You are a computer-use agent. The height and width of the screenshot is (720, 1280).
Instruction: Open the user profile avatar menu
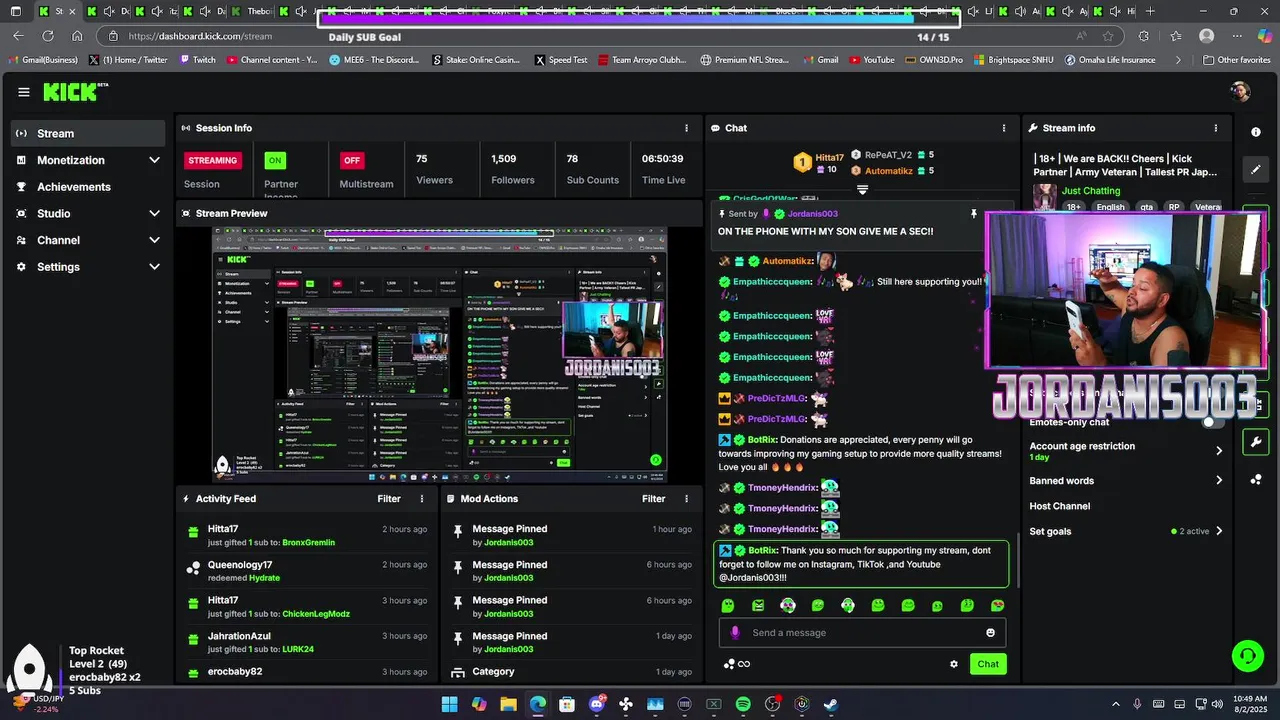point(1240,92)
